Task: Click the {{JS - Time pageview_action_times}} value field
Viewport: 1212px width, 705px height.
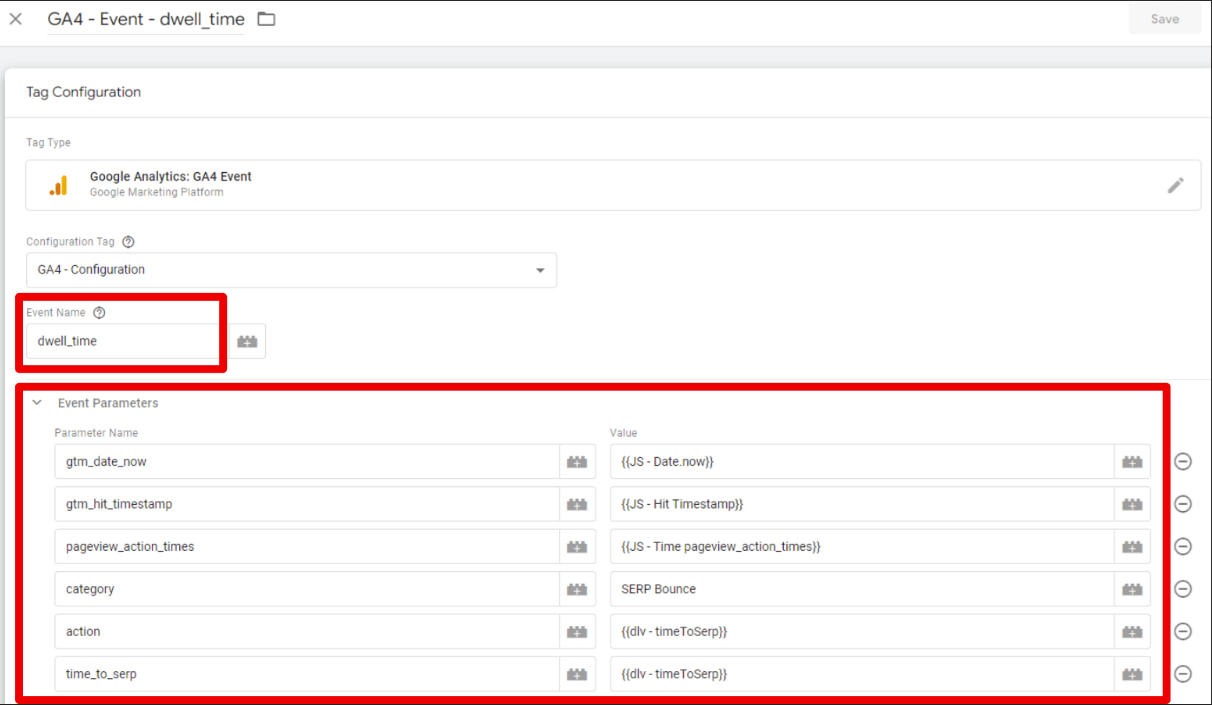Action: (862, 547)
